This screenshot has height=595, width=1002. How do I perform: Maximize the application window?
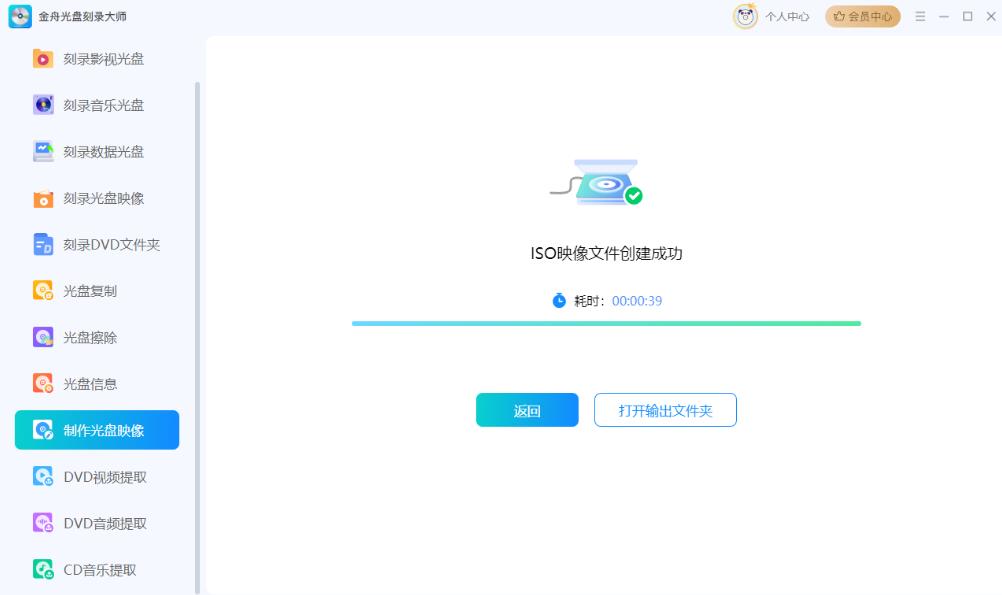coord(967,17)
